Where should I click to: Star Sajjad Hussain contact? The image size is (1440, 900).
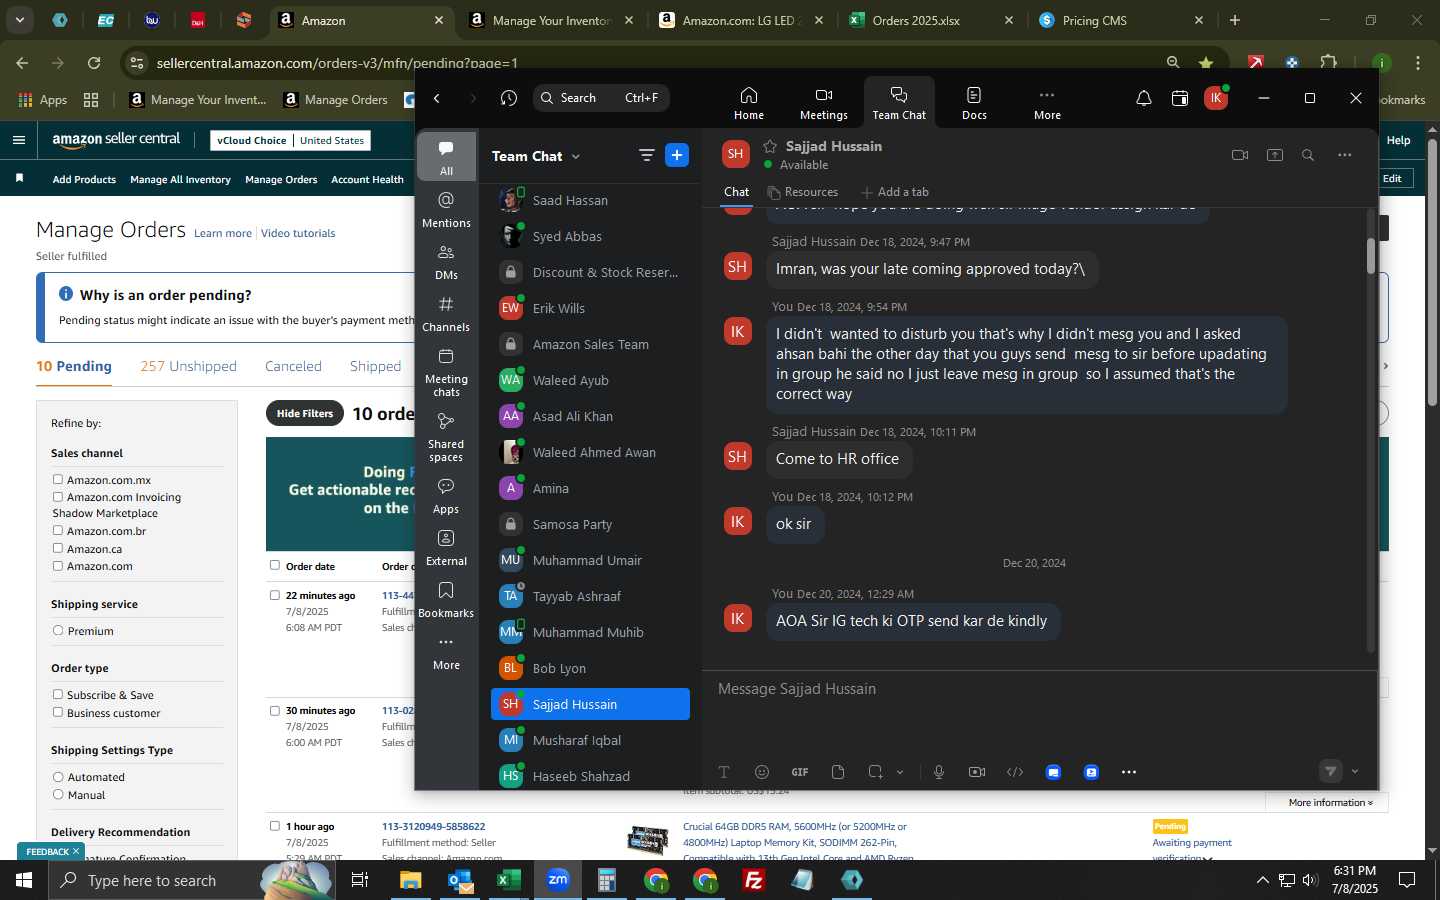[x=770, y=146]
